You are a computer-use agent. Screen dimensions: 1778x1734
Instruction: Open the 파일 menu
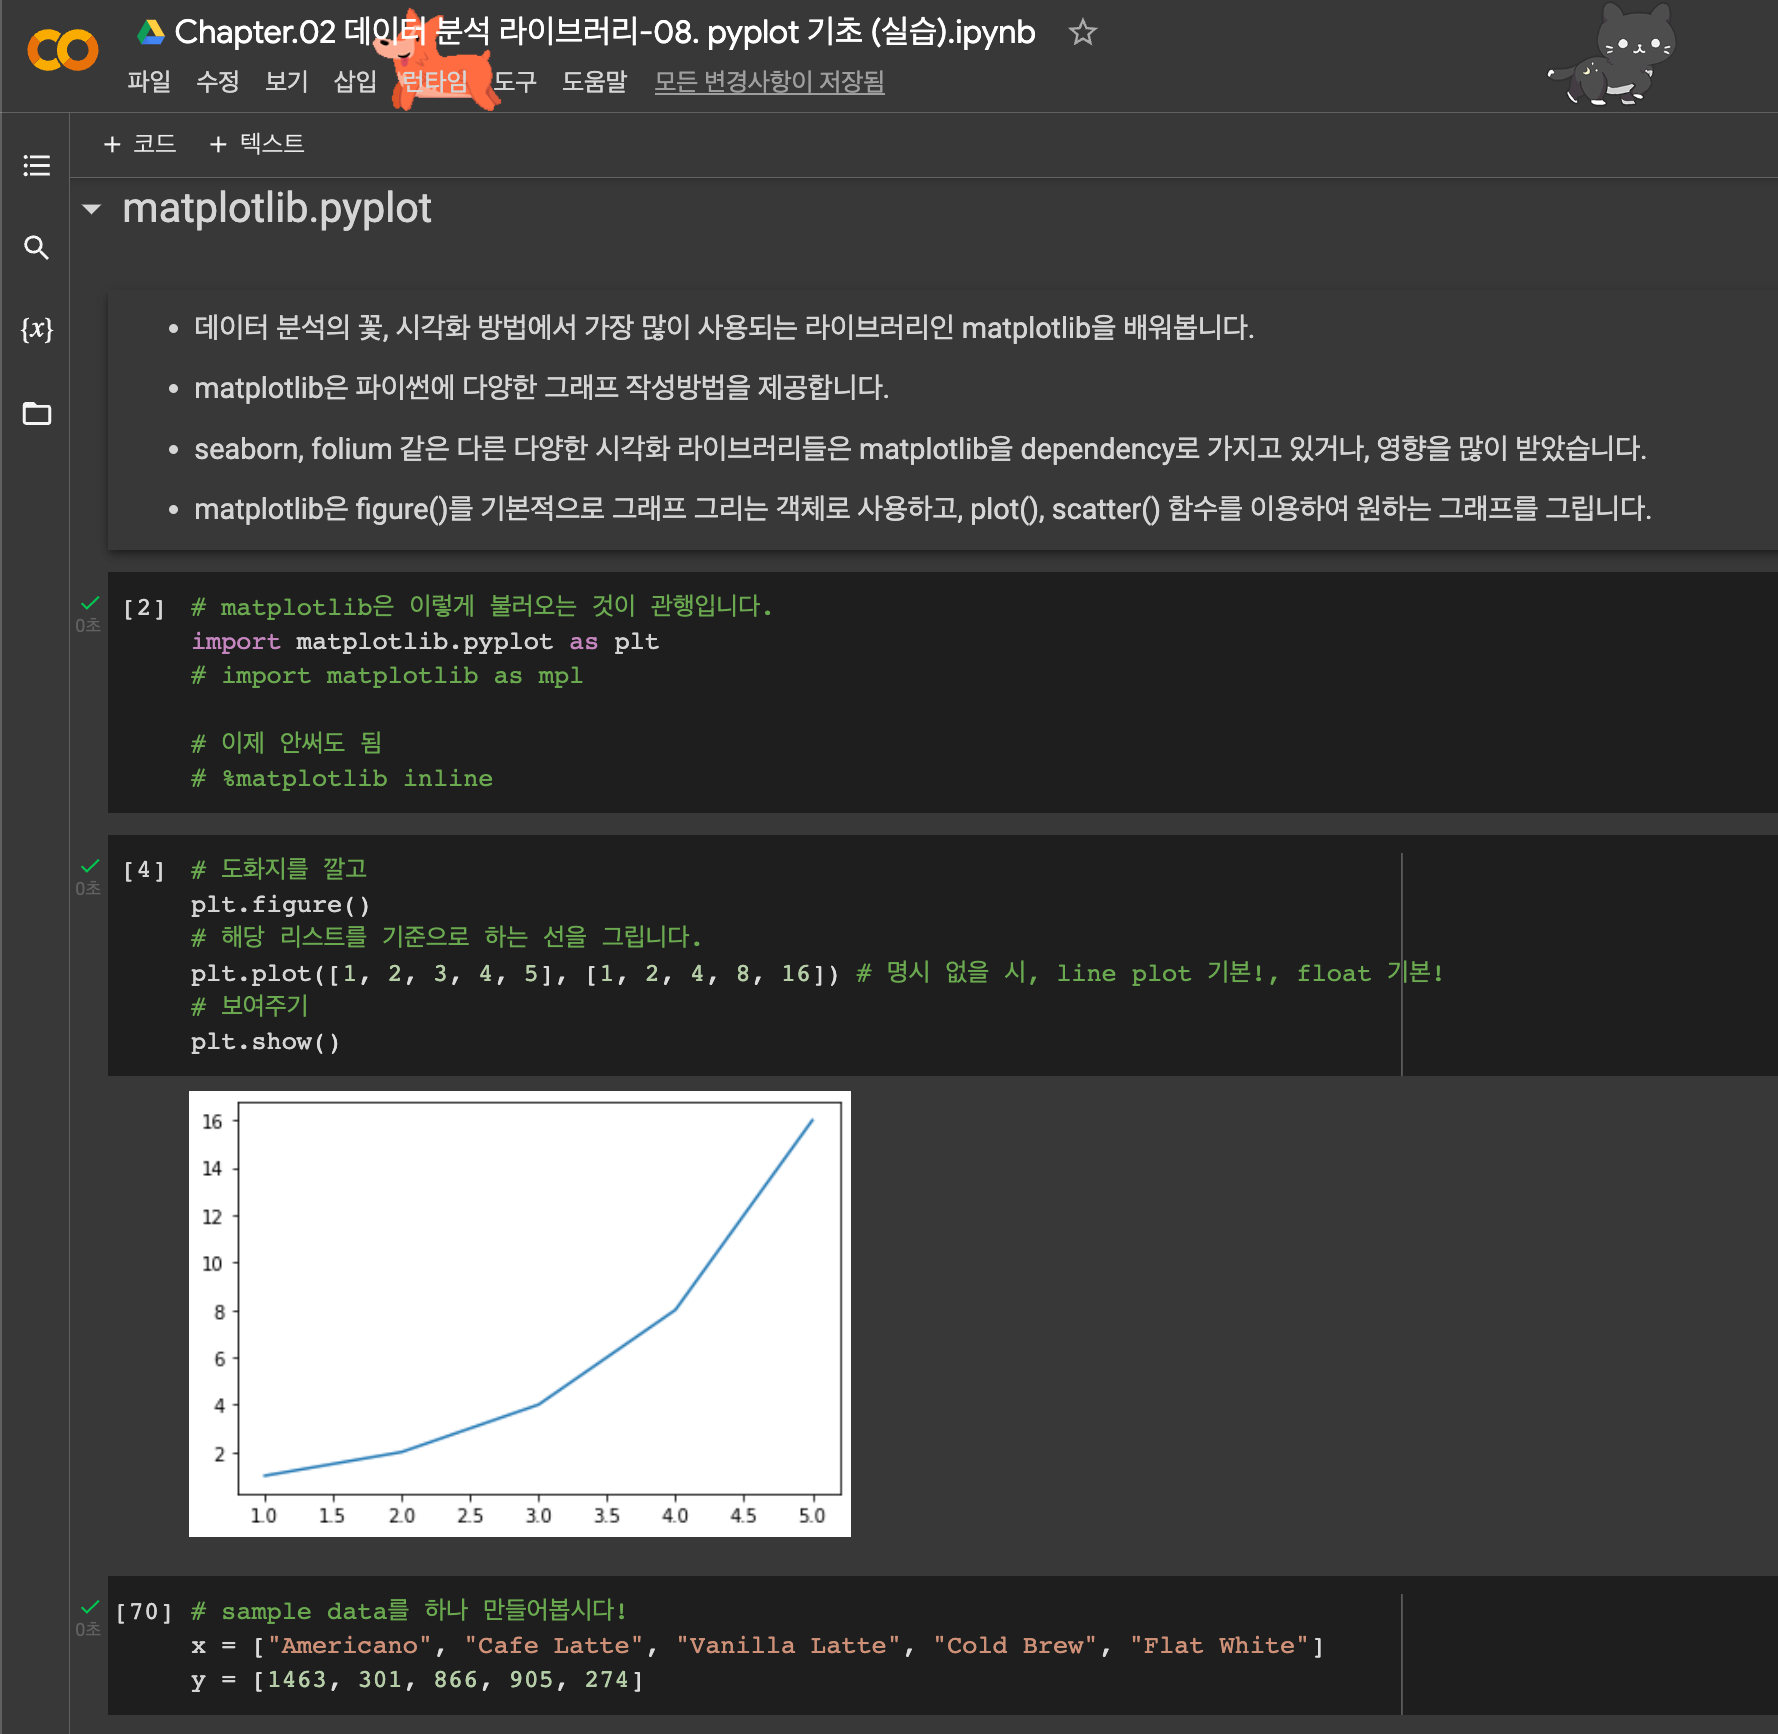(149, 81)
